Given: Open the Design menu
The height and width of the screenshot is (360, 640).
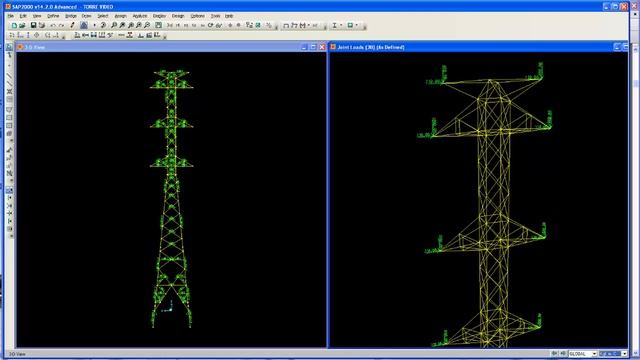Looking at the screenshot, I should pyautogui.click(x=178, y=16).
